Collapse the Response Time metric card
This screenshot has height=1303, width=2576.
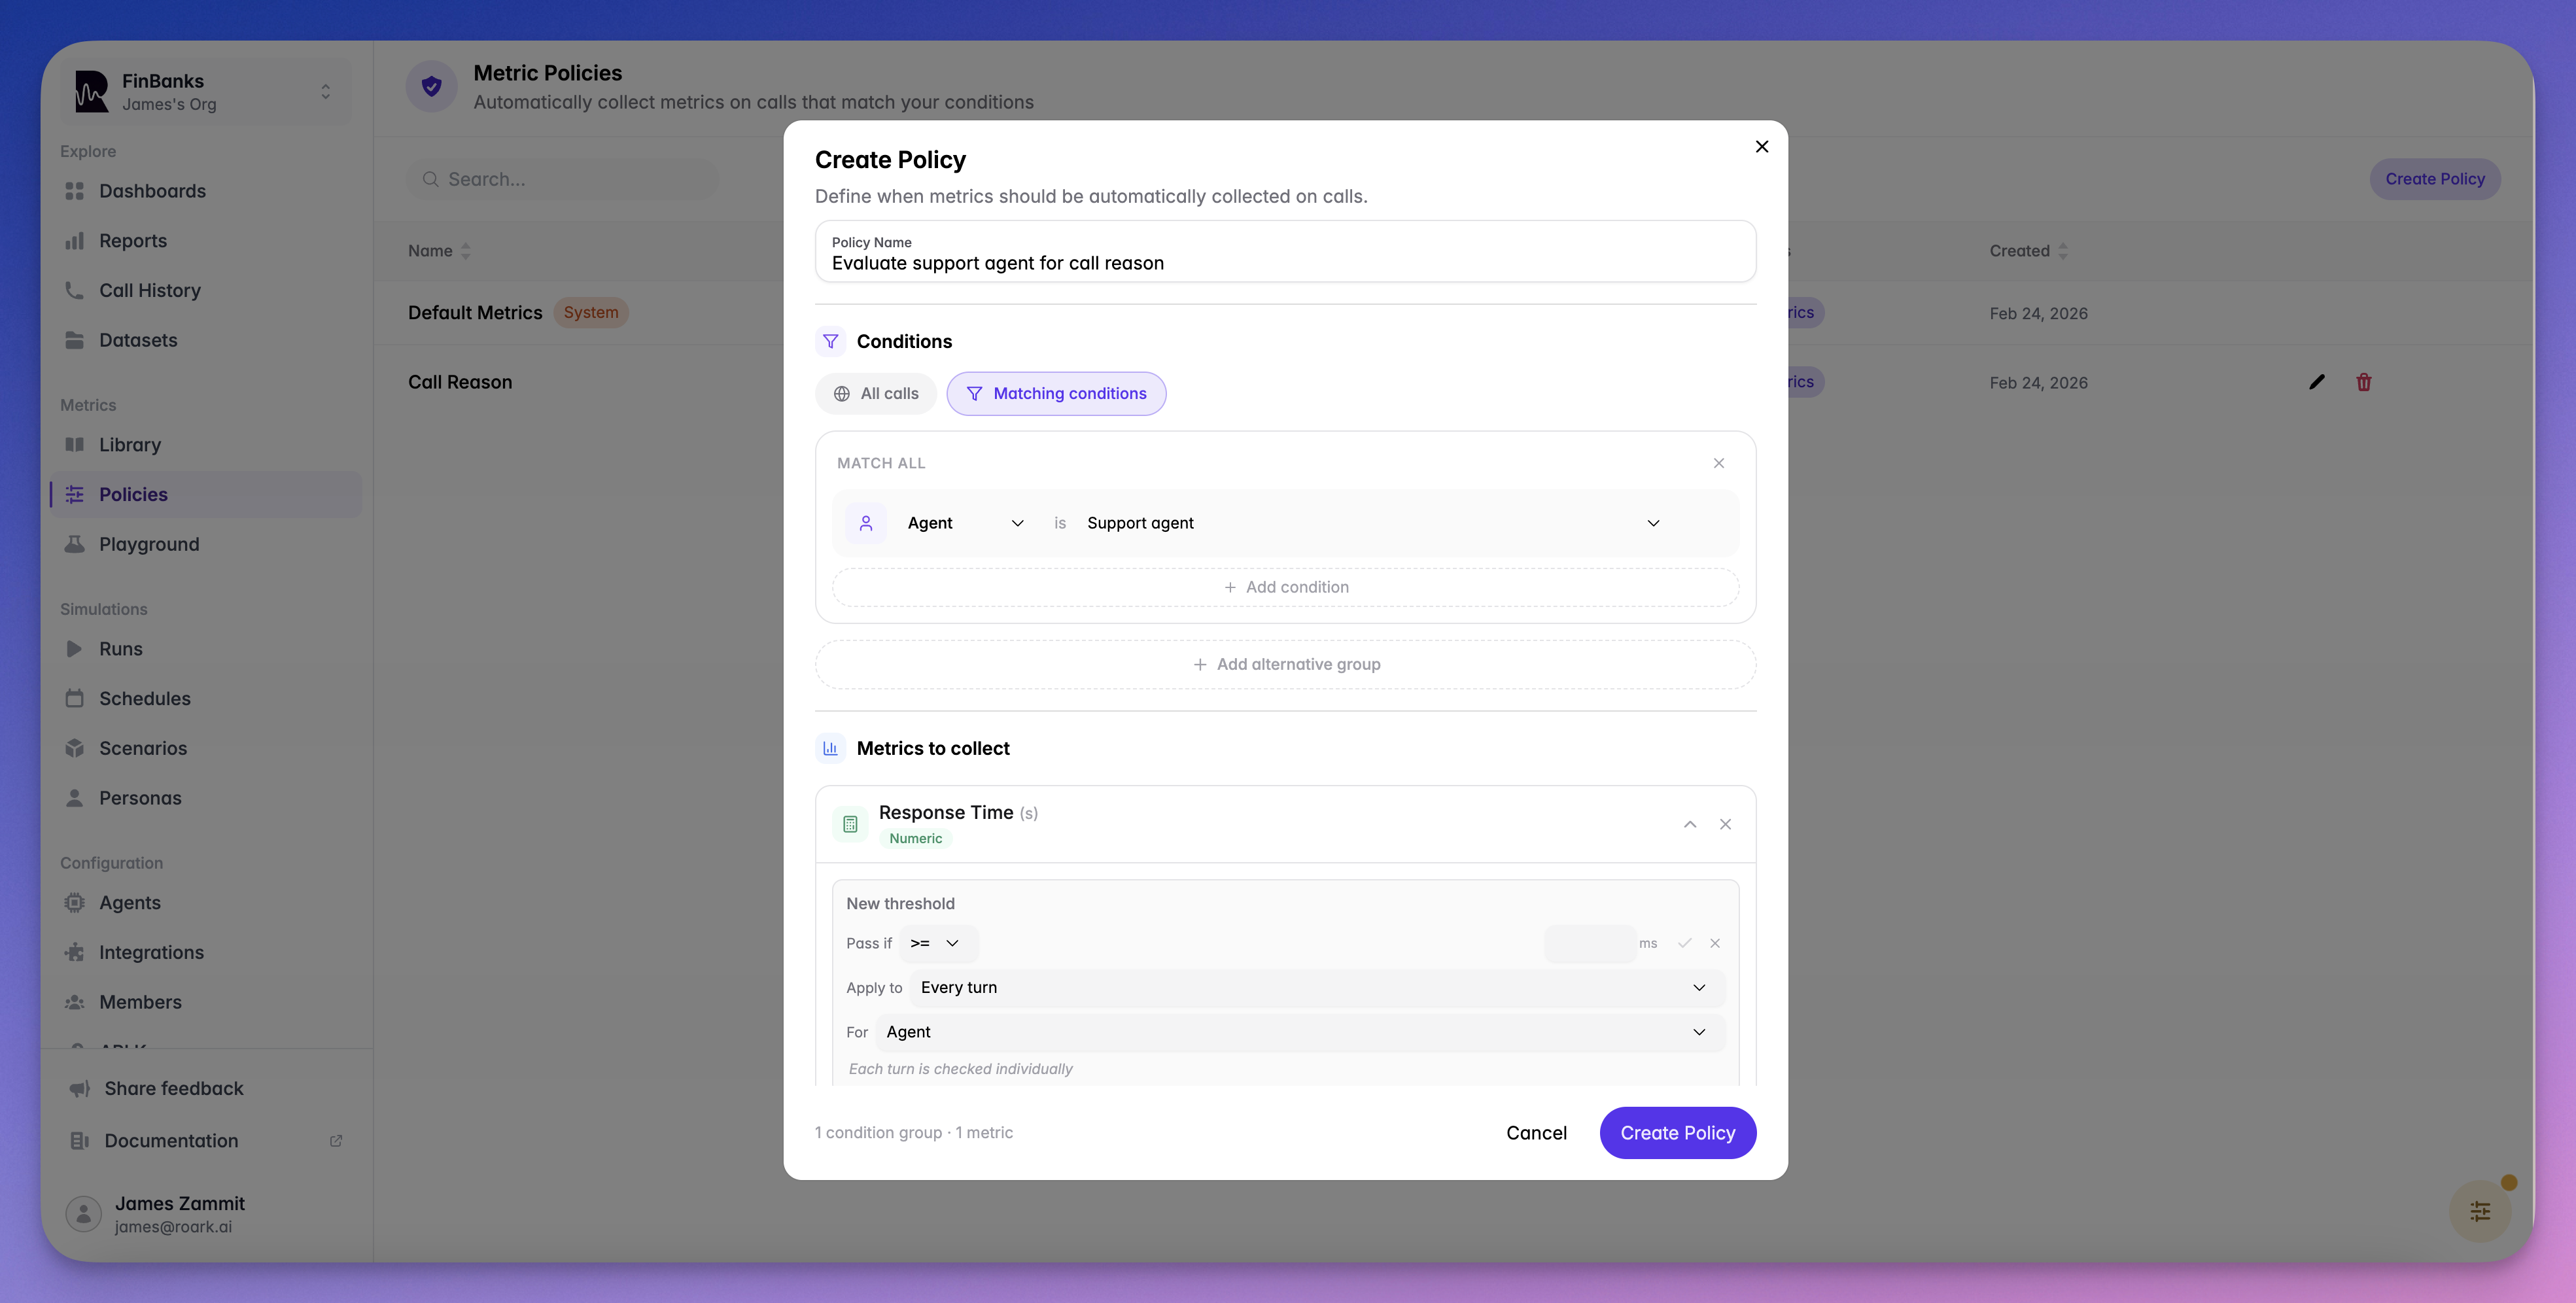pos(1690,824)
